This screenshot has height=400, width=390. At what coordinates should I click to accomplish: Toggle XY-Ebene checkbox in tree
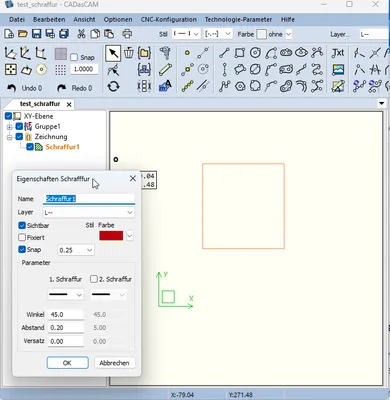click(8, 116)
